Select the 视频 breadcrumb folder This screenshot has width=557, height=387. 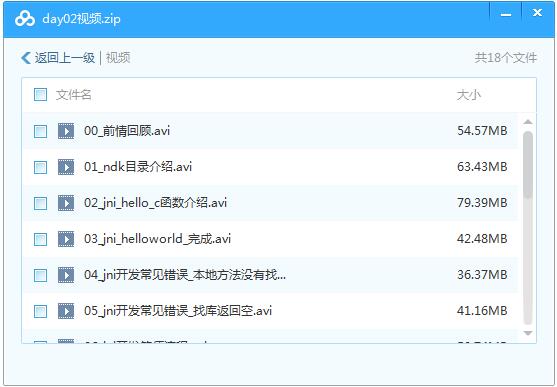tap(118, 58)
